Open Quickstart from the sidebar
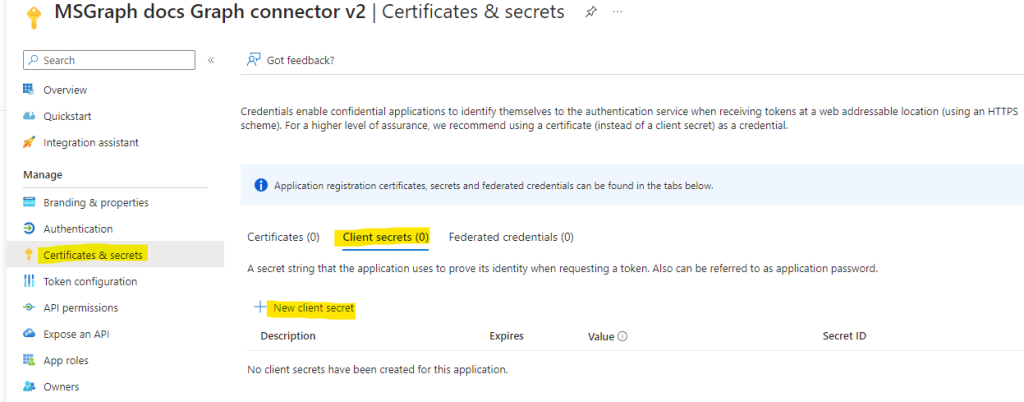This screenshot has height=402, width=1024. (x=67, y=116)
